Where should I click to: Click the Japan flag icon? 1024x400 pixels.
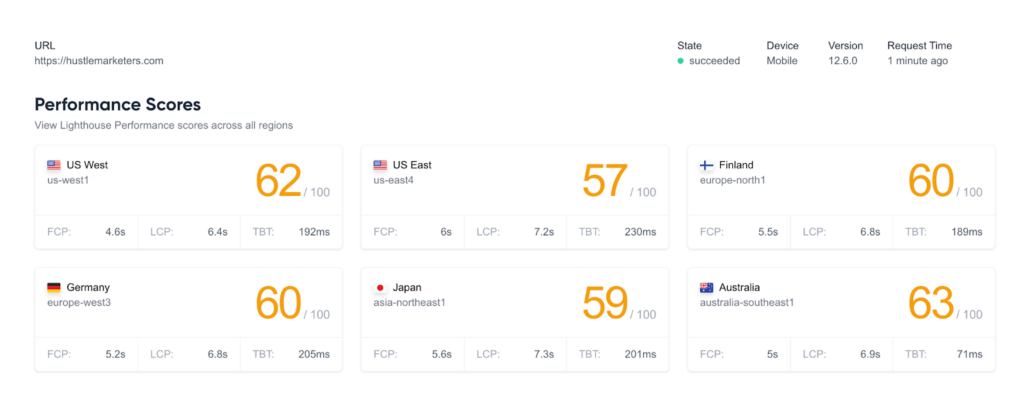(x=380, y=287)
